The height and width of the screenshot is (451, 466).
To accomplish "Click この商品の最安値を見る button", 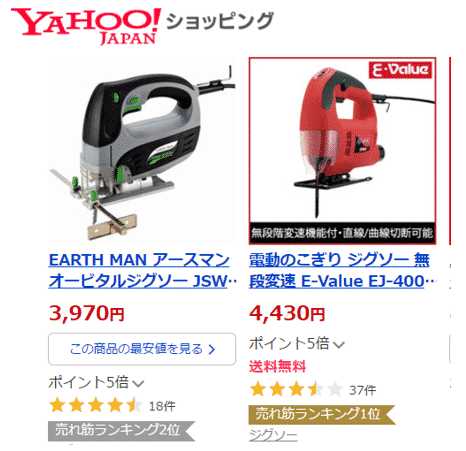I will (142, 349).
